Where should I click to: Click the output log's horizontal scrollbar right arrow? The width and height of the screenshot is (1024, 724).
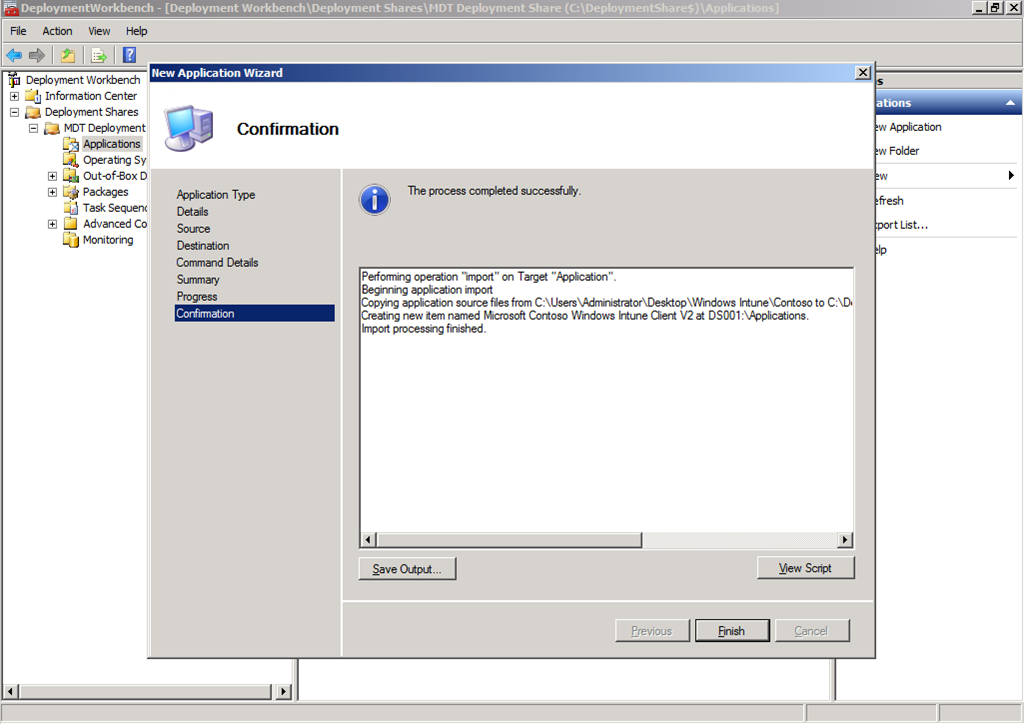[x=845, y=540]
